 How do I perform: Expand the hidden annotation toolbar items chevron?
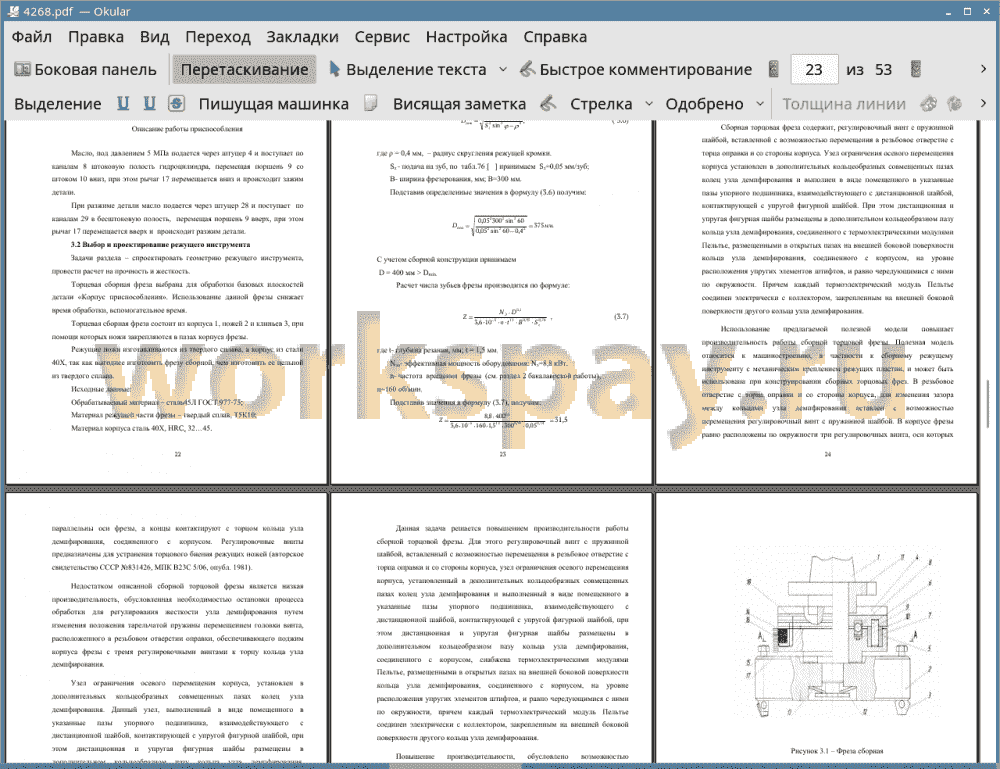coord(983,103)
